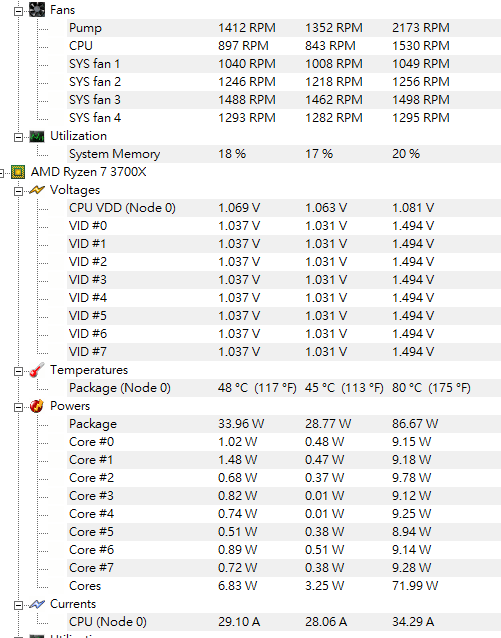Select the SYS fan 3 row

(x=284, y=100)
